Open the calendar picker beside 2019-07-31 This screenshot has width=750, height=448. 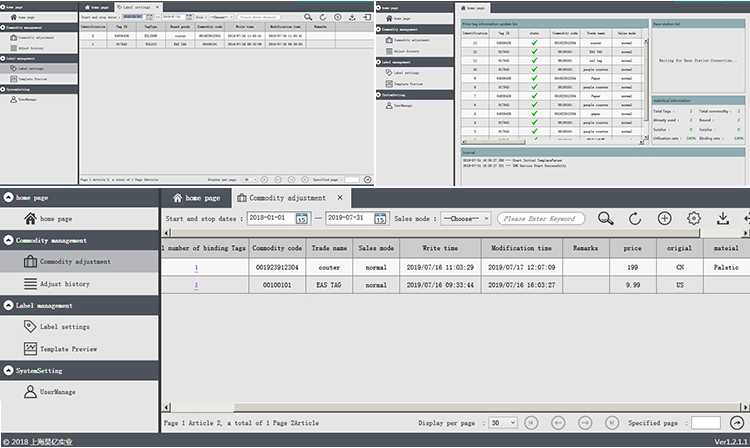pos(380,218)
